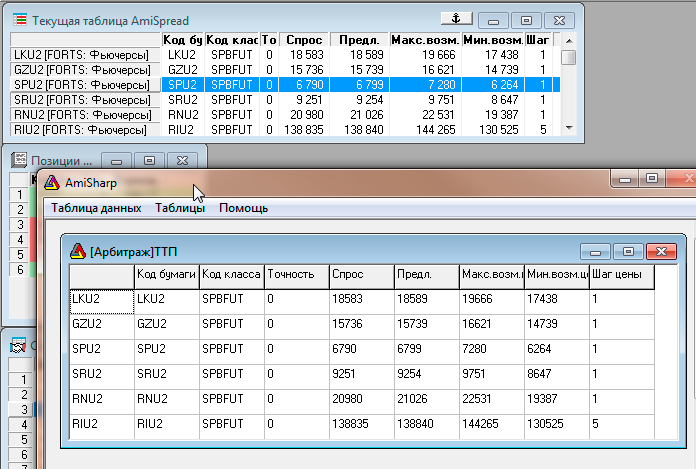The image size is (696, 469).
Task: Click the AmiSpread vertical scrollbar thumb
Action: pyautogui.click(x=569, y=57)
